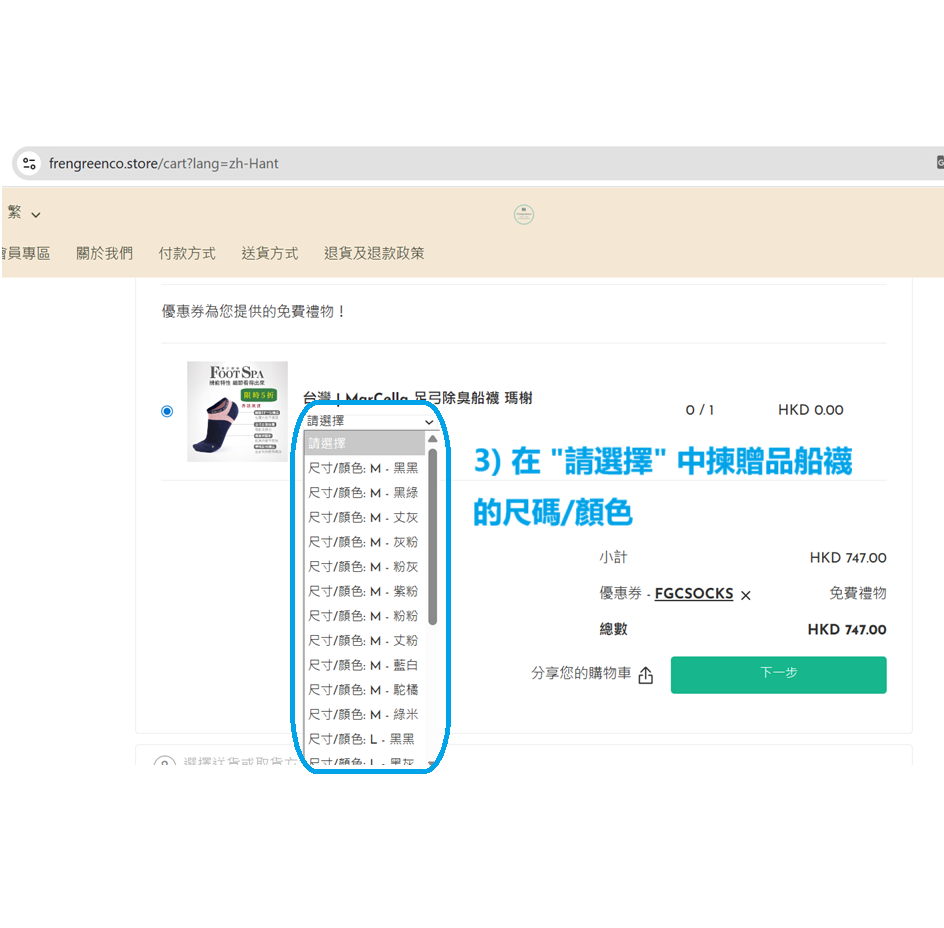Choose option 尺寸/顏色: M - 藍白
944x928 pixels.
[363, 665]
